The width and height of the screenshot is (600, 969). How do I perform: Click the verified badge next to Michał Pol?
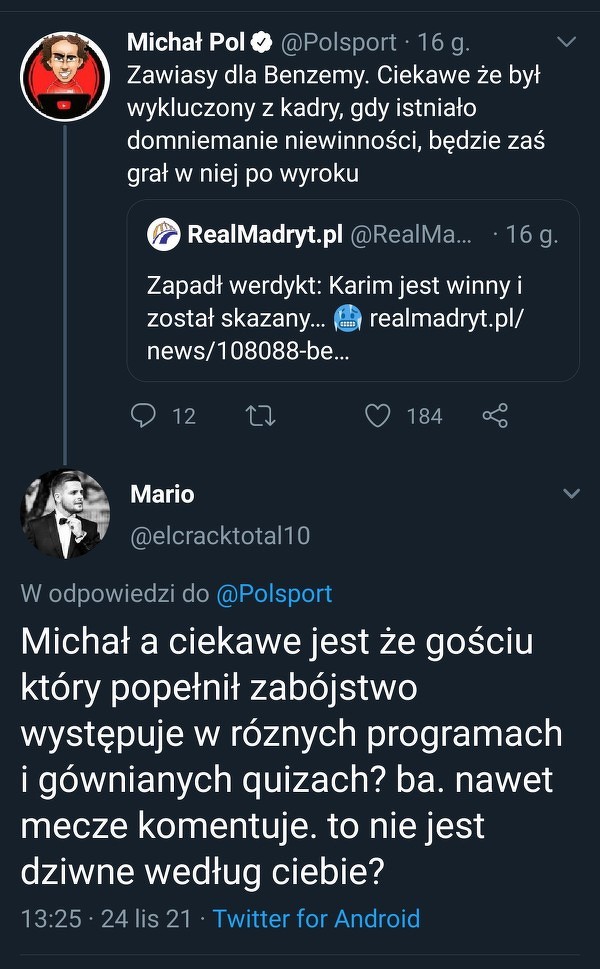coord(261,43)
